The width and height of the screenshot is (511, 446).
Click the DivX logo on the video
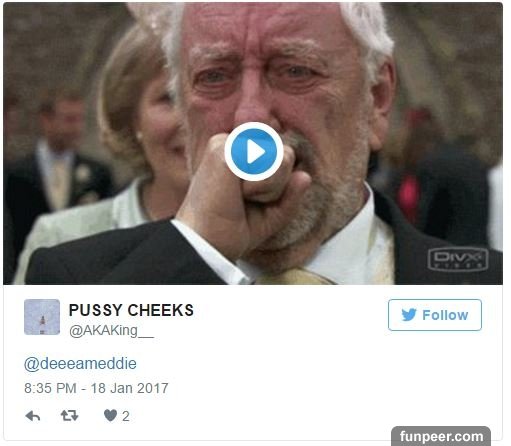point(458,259)
